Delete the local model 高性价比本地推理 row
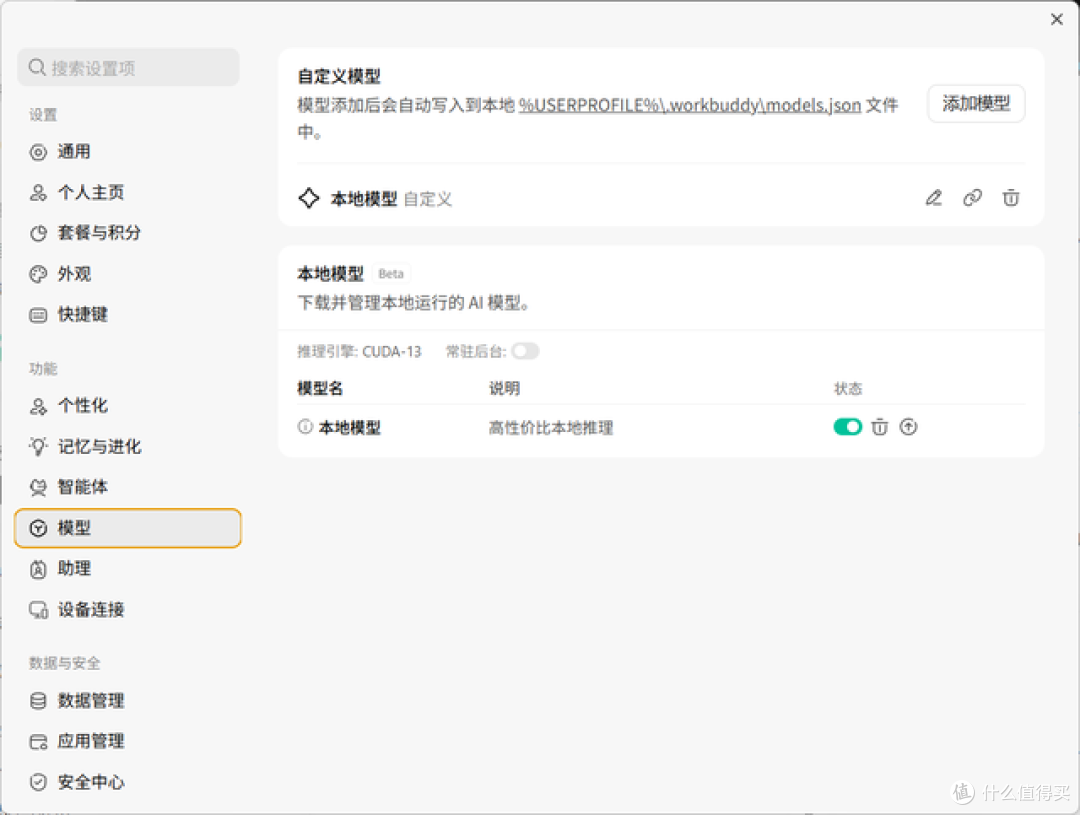 click(x=880, y=427)
